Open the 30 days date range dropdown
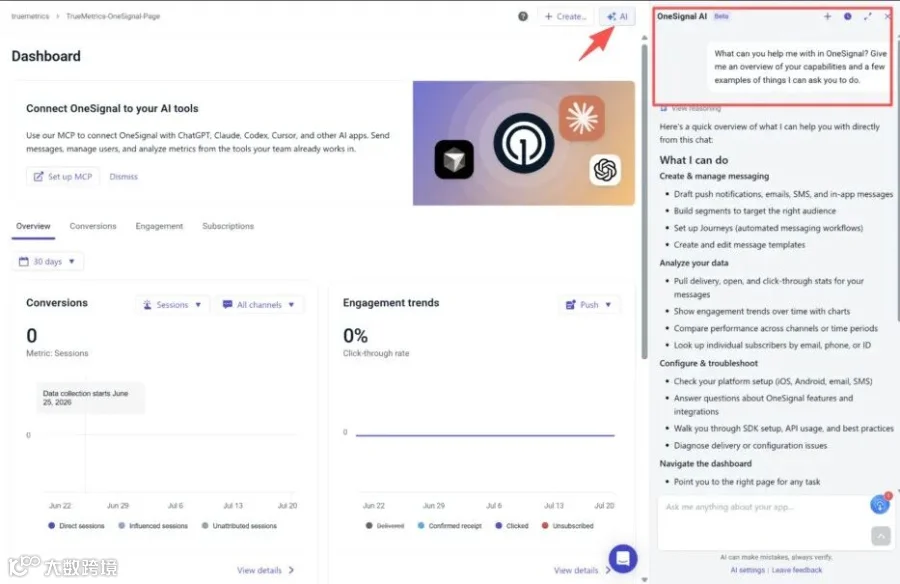The image size is (900, 584). click(48, 261)
